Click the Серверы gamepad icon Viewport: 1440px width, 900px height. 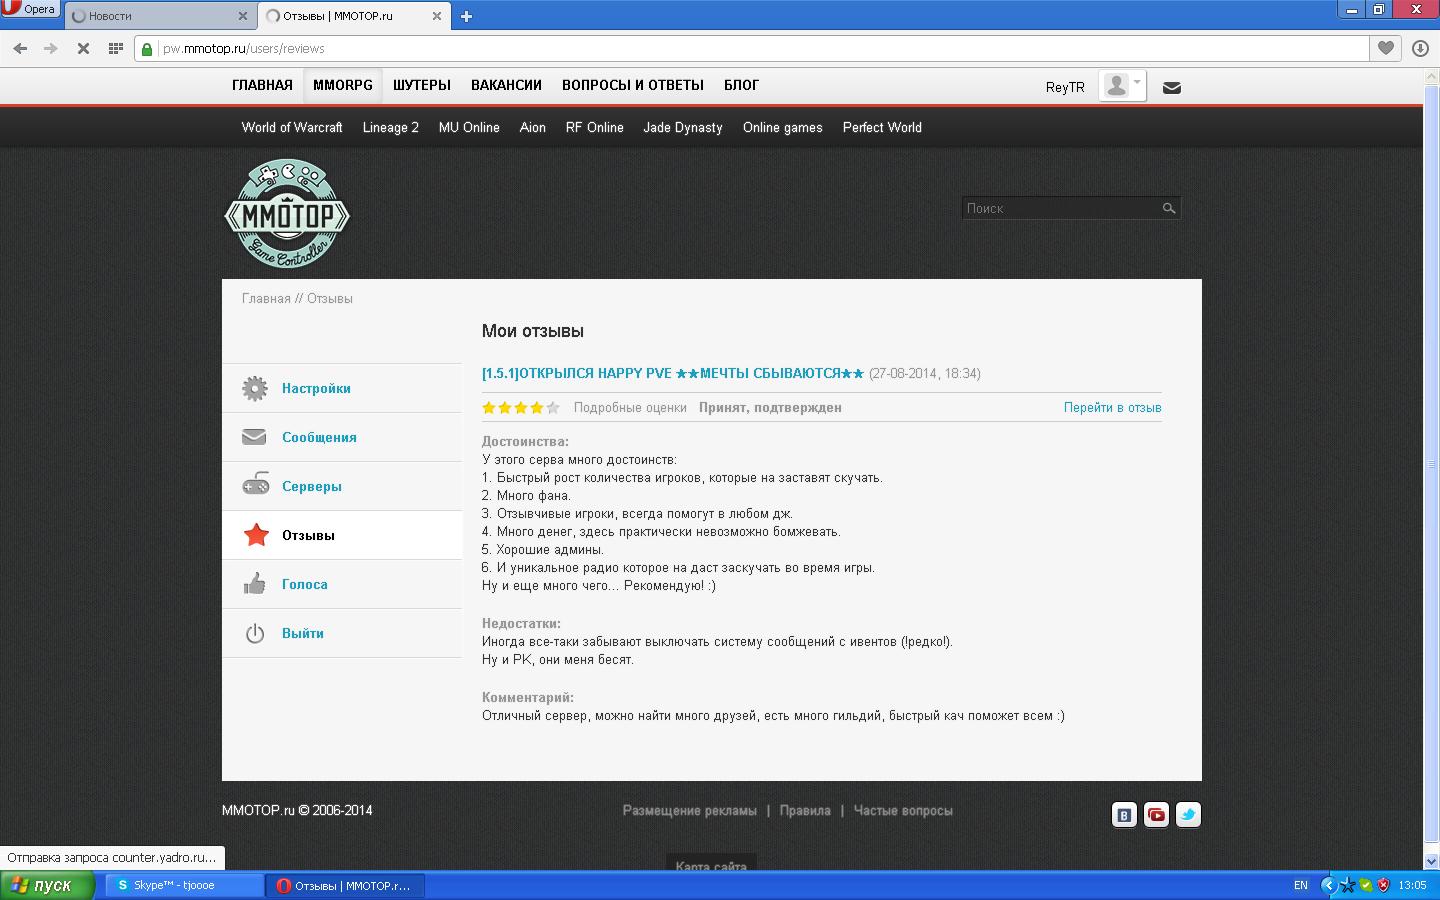256,485
